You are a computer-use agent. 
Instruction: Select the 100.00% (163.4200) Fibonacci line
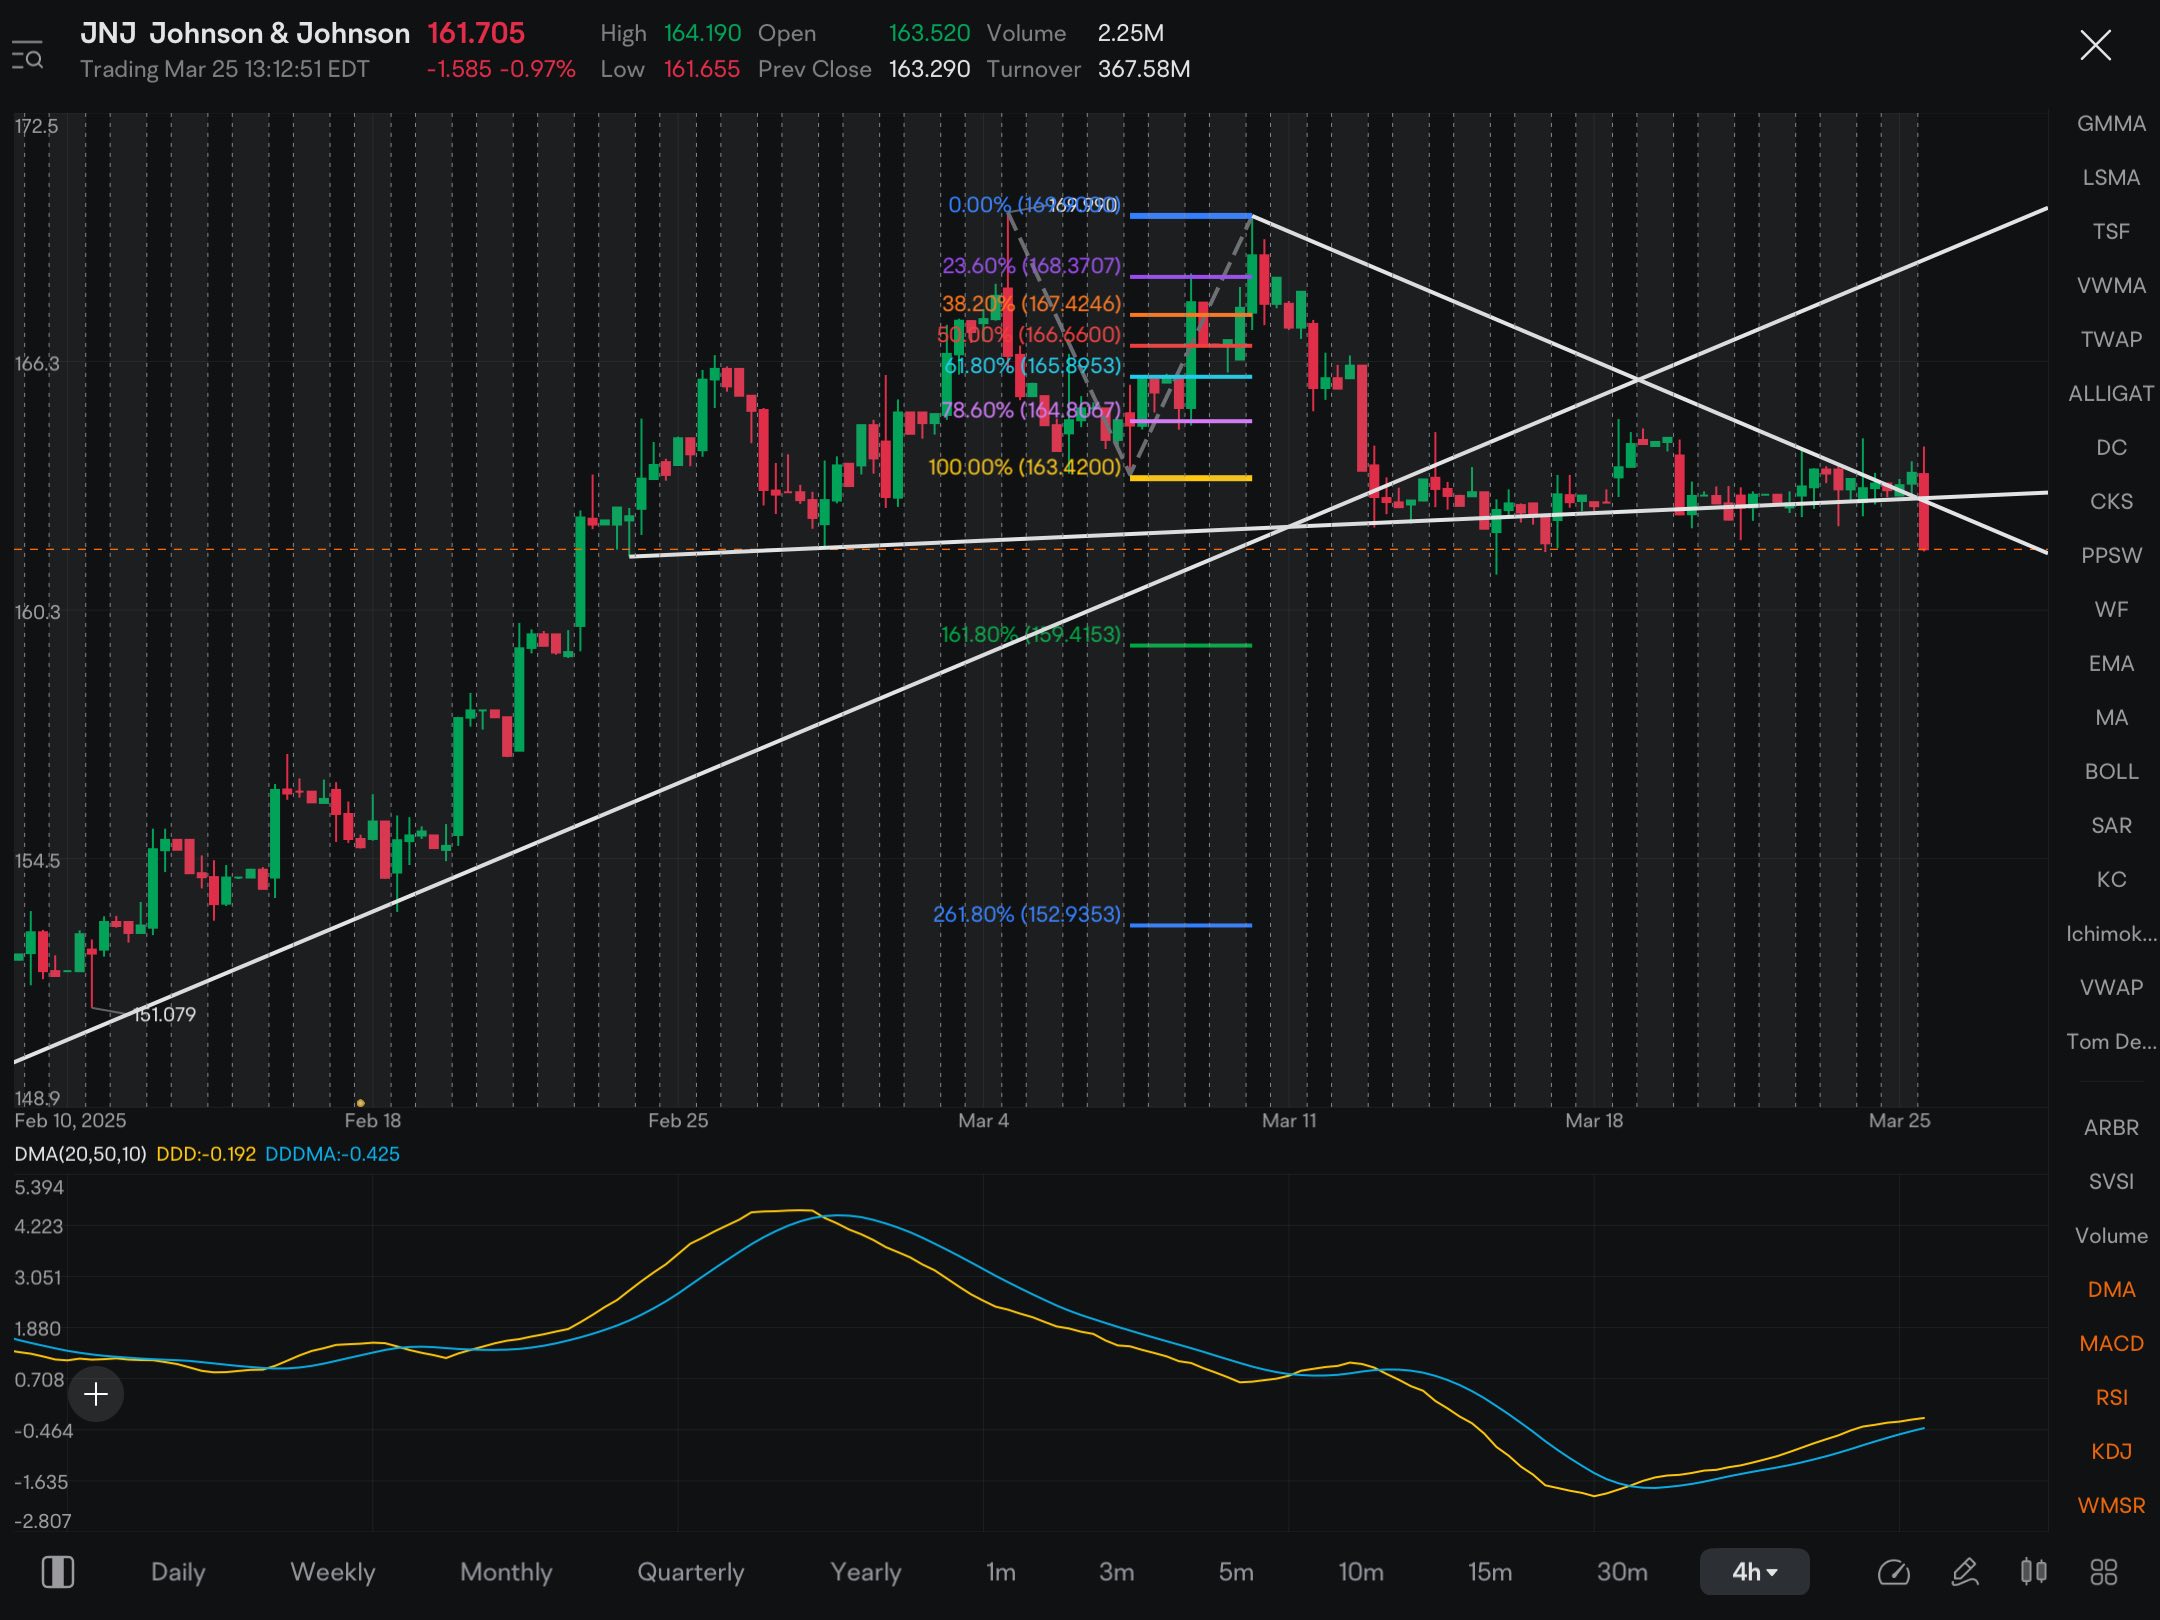pyautogui.click(x=1190, y=478)
